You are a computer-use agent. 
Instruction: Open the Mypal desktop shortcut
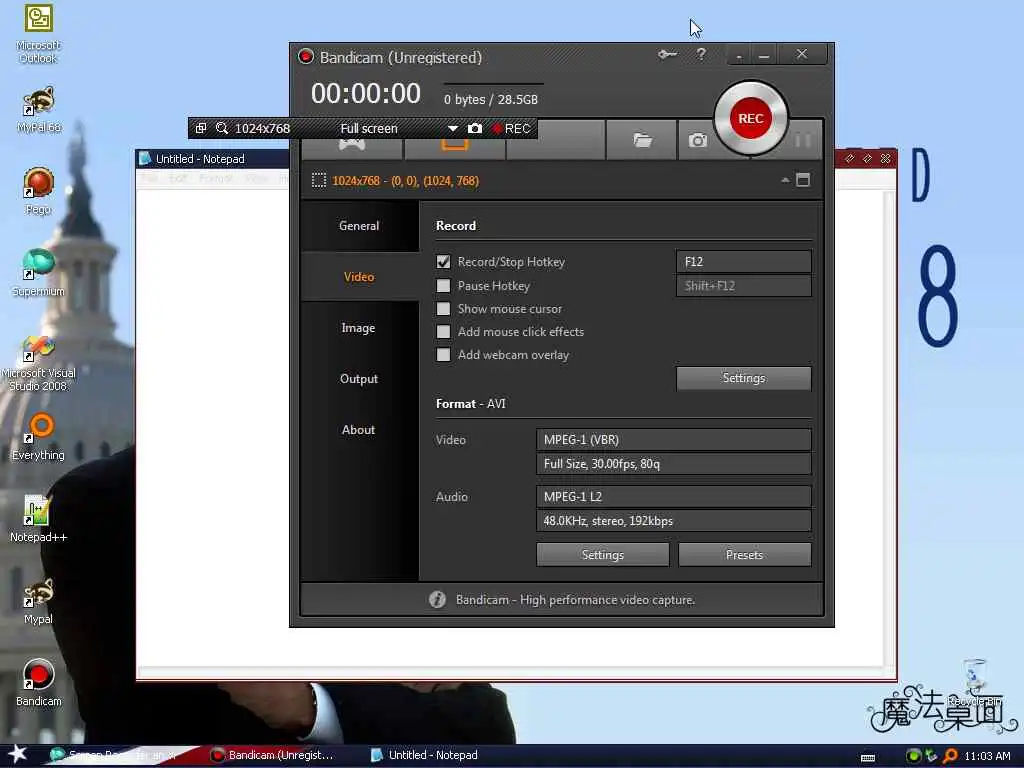coord(39,601)
